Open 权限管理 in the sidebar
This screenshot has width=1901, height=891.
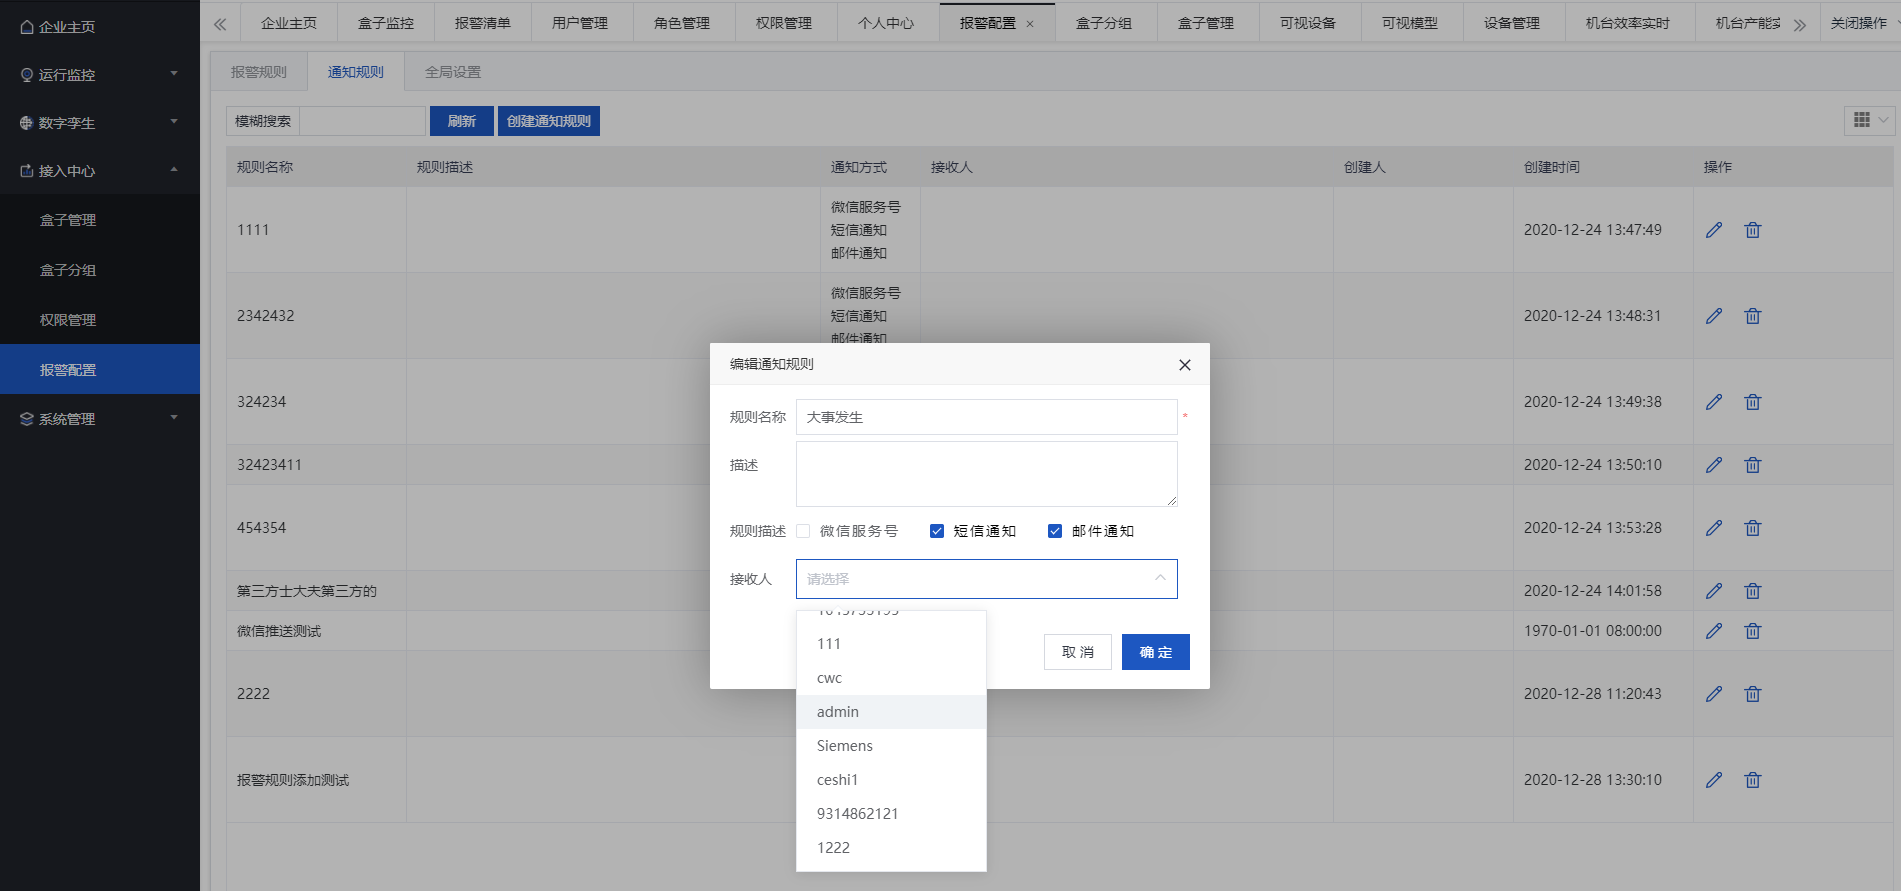click(100, 320)
